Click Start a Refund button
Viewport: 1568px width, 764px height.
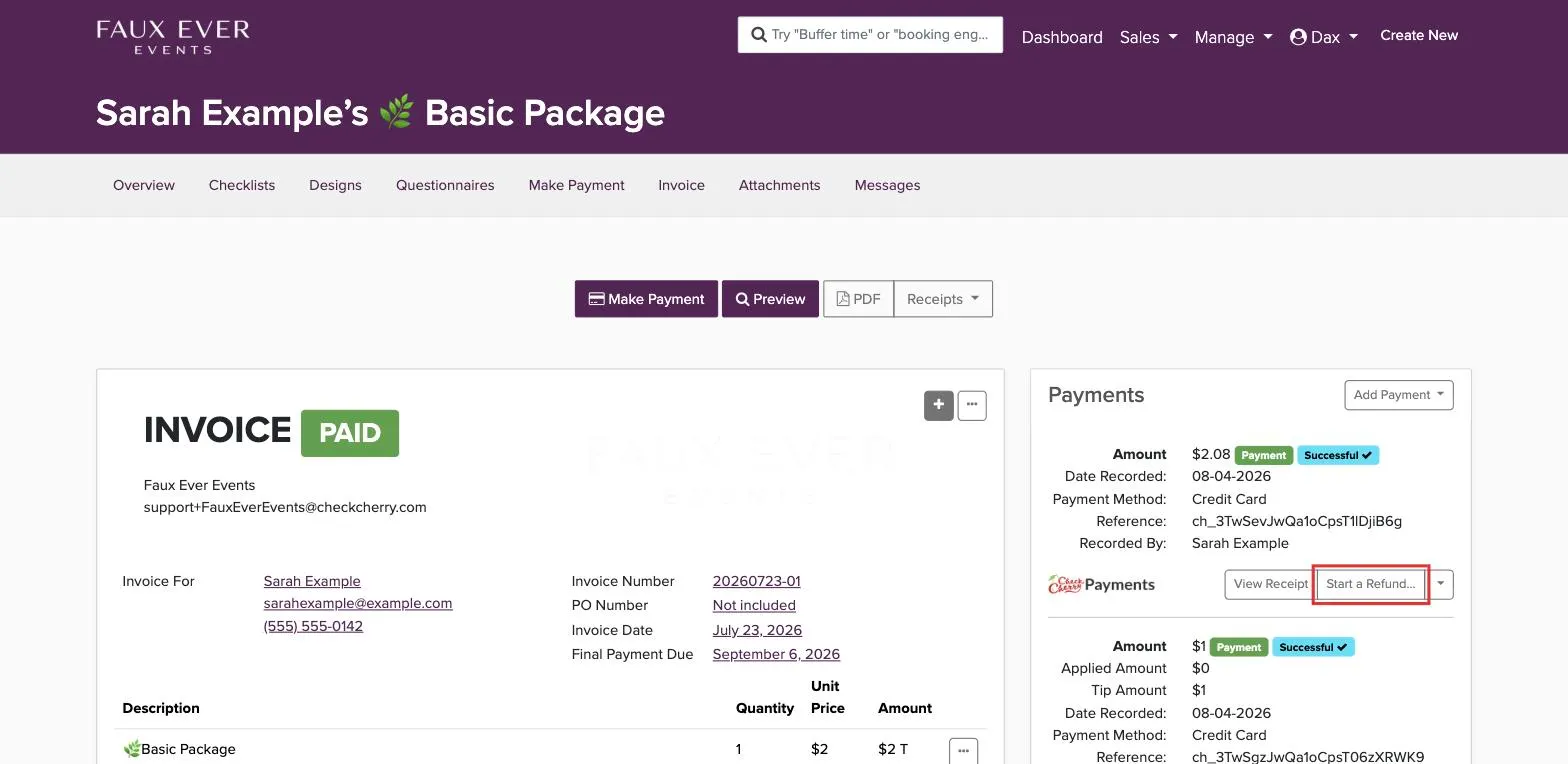click(1371, 584)
